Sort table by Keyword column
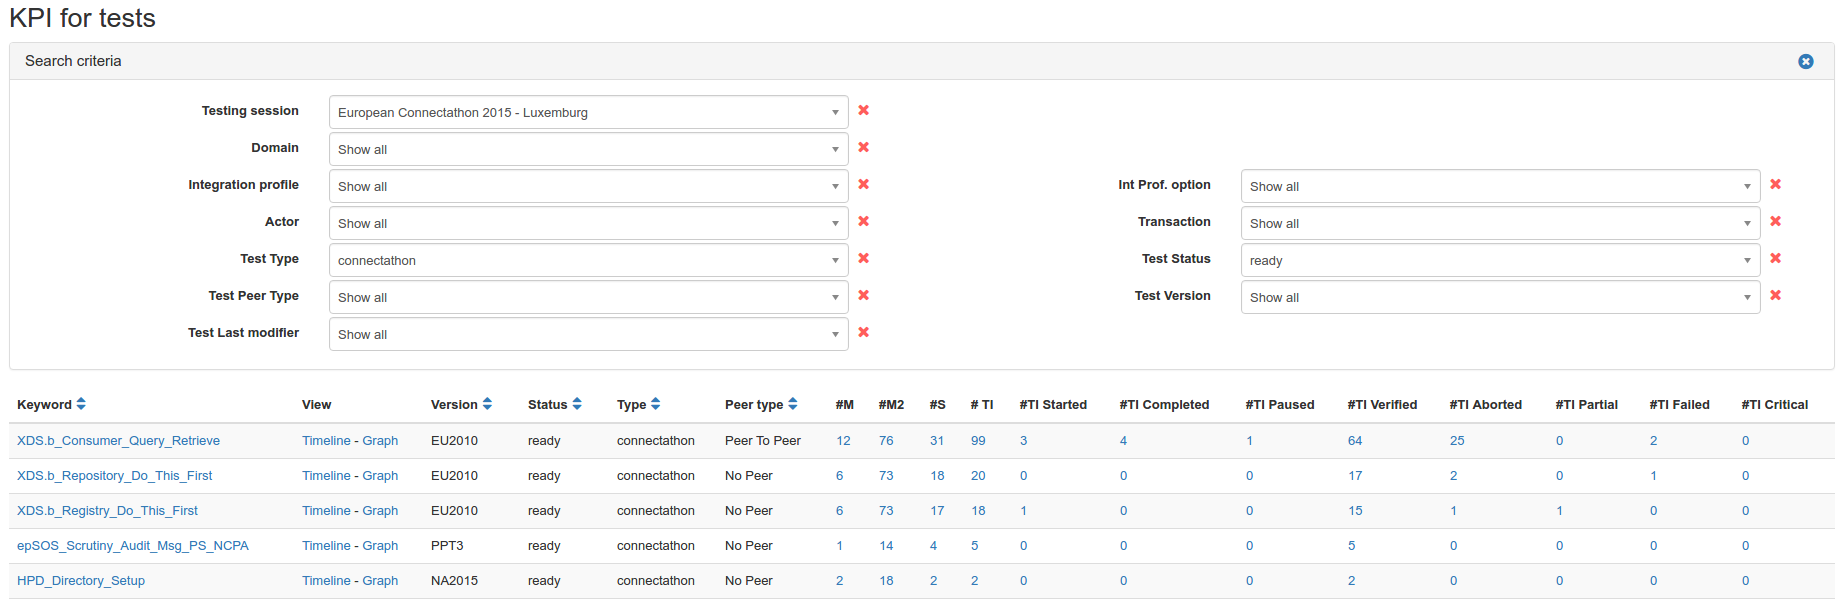1845x605 pixels. pyautogui.click(x=81, y=404)
